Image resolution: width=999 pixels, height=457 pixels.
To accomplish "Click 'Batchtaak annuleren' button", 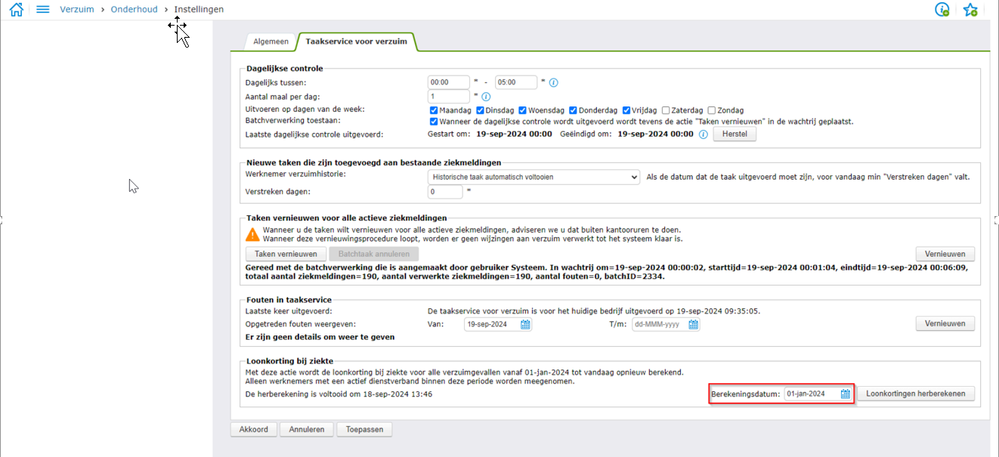I will (374, 254).
